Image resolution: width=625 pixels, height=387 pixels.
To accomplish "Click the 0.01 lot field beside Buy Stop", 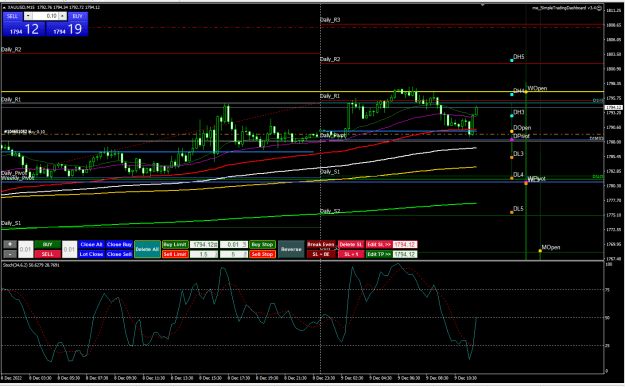I will pyautogui.click(x=234, y=244).
